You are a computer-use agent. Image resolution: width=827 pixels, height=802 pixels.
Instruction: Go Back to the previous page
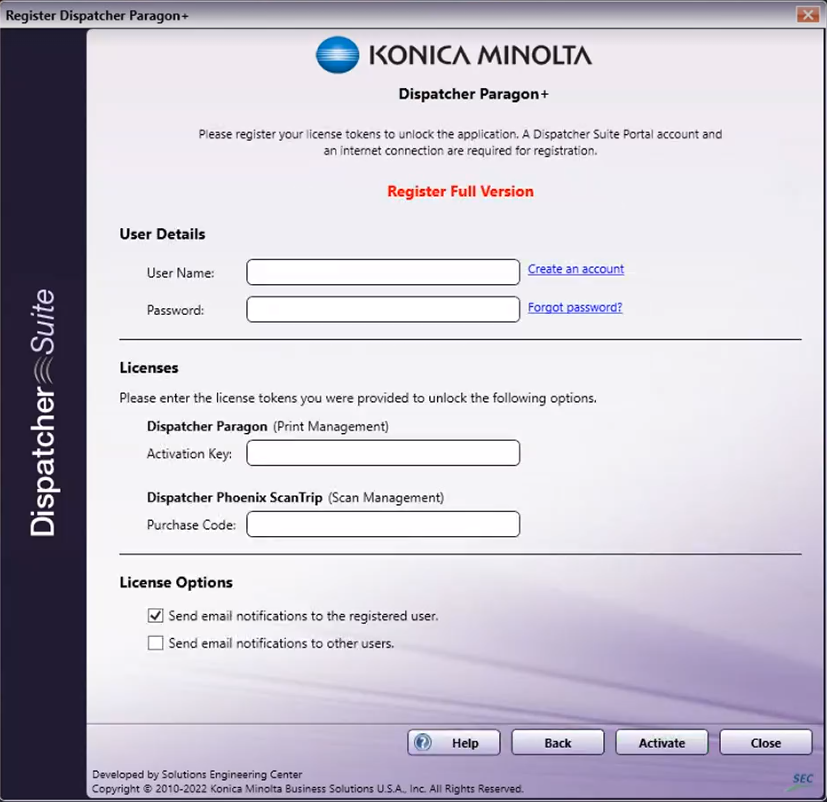[x=557, y=742]
